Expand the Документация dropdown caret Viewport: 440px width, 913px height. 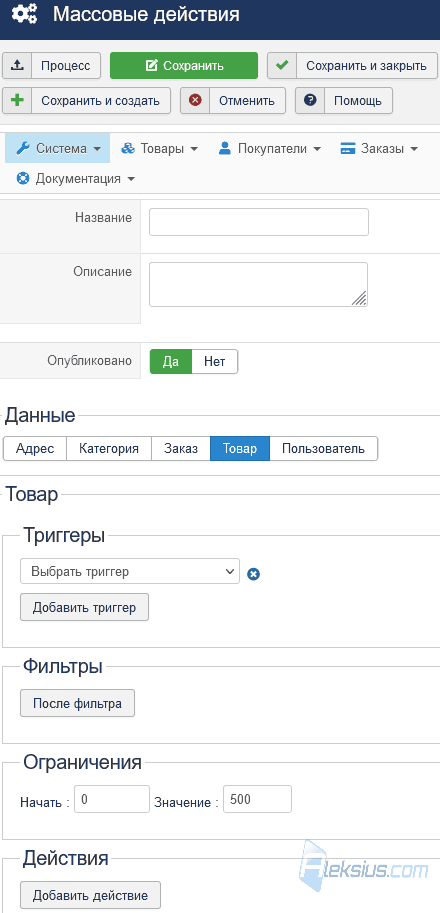point(131,179)
